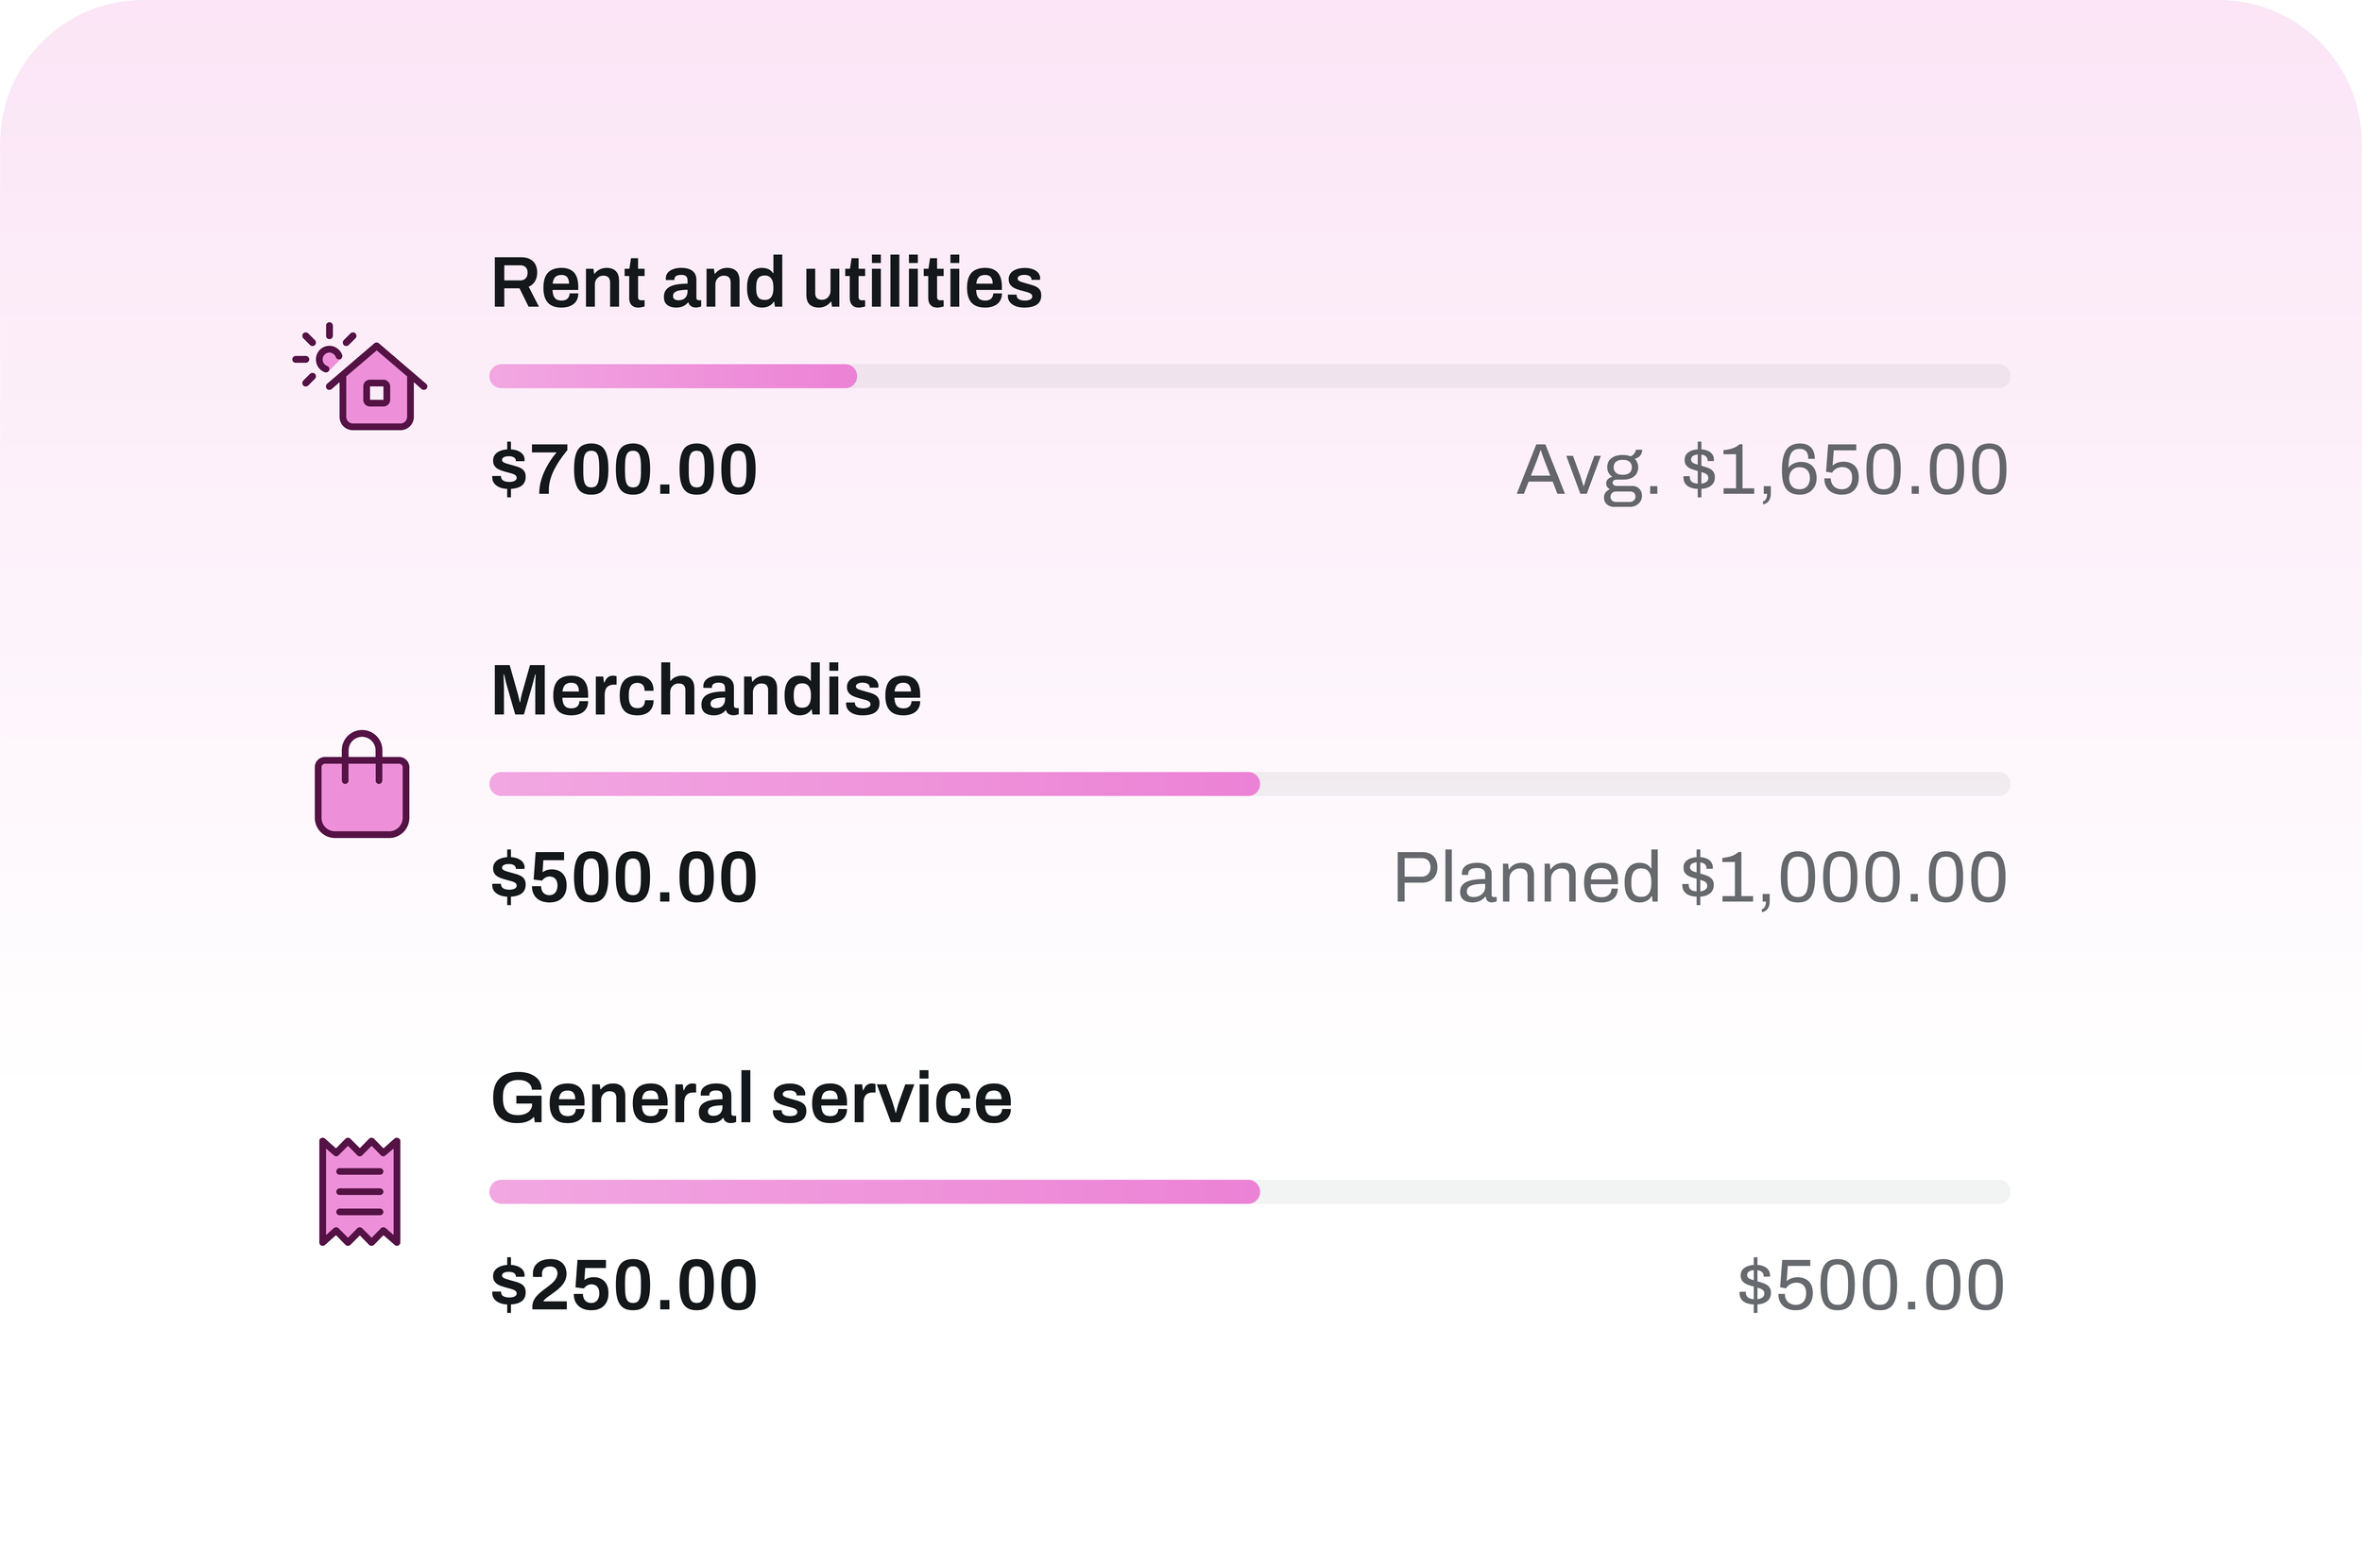Click the General service progress bar fill
Image resolution: width=2362 pixels, height=1568 pixels.
pyautogui.click(x=874, y=1191)
